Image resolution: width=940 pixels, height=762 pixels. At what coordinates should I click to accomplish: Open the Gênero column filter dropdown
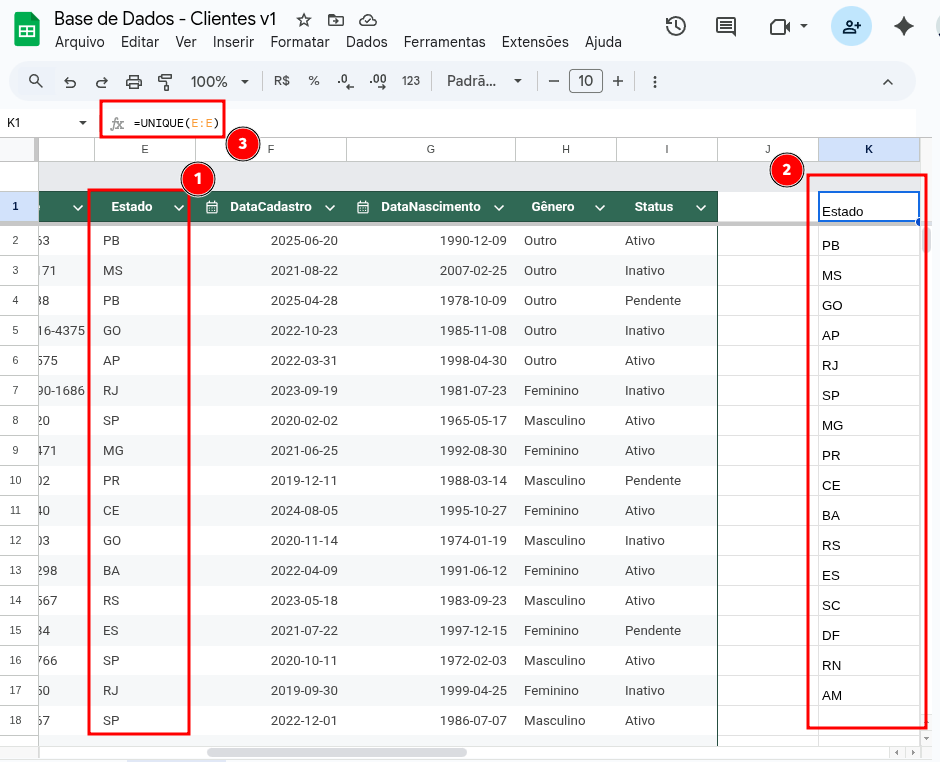click(599, 208)
